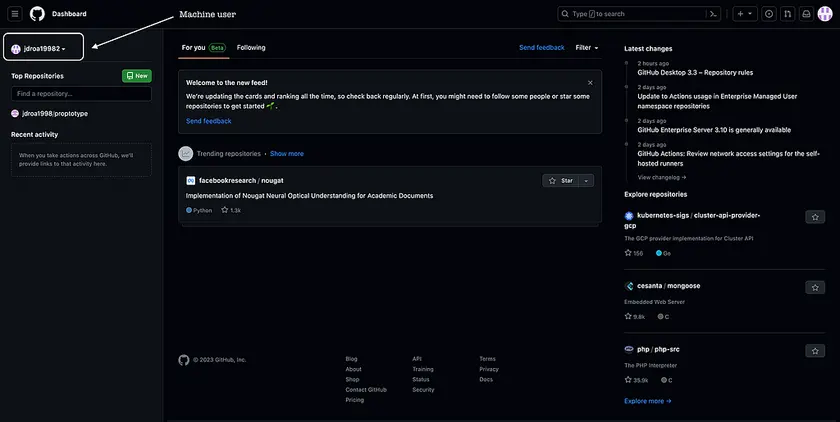This screenshot has width=840, height=422.
Task: Open the Terms footer link
Action: click(x=488, y=359)
